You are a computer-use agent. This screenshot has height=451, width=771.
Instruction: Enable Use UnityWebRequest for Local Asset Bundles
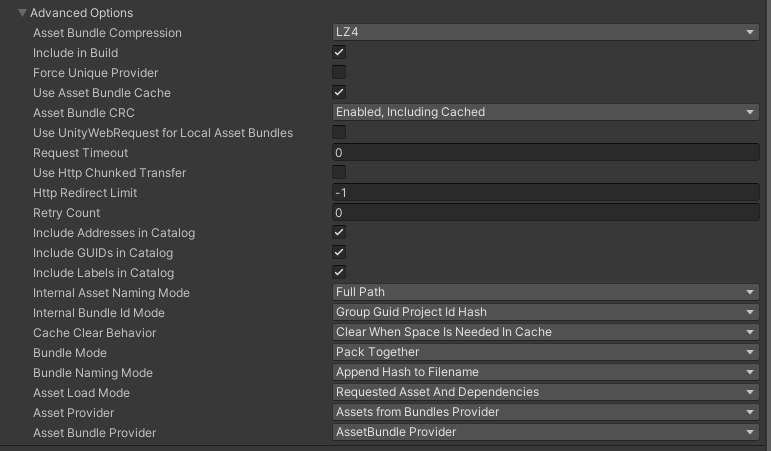click(339, 133)
